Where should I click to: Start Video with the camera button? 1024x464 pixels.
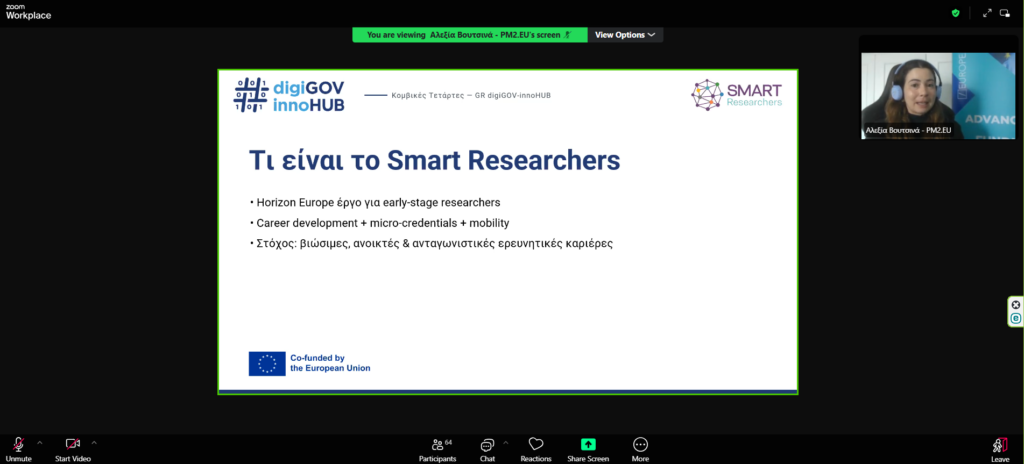click(x=72, y=445)
